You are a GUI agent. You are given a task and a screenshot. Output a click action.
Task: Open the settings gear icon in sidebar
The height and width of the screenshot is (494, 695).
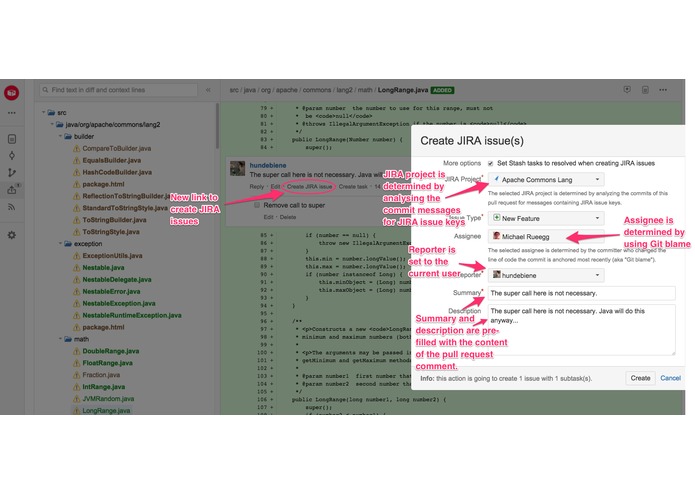12,235
